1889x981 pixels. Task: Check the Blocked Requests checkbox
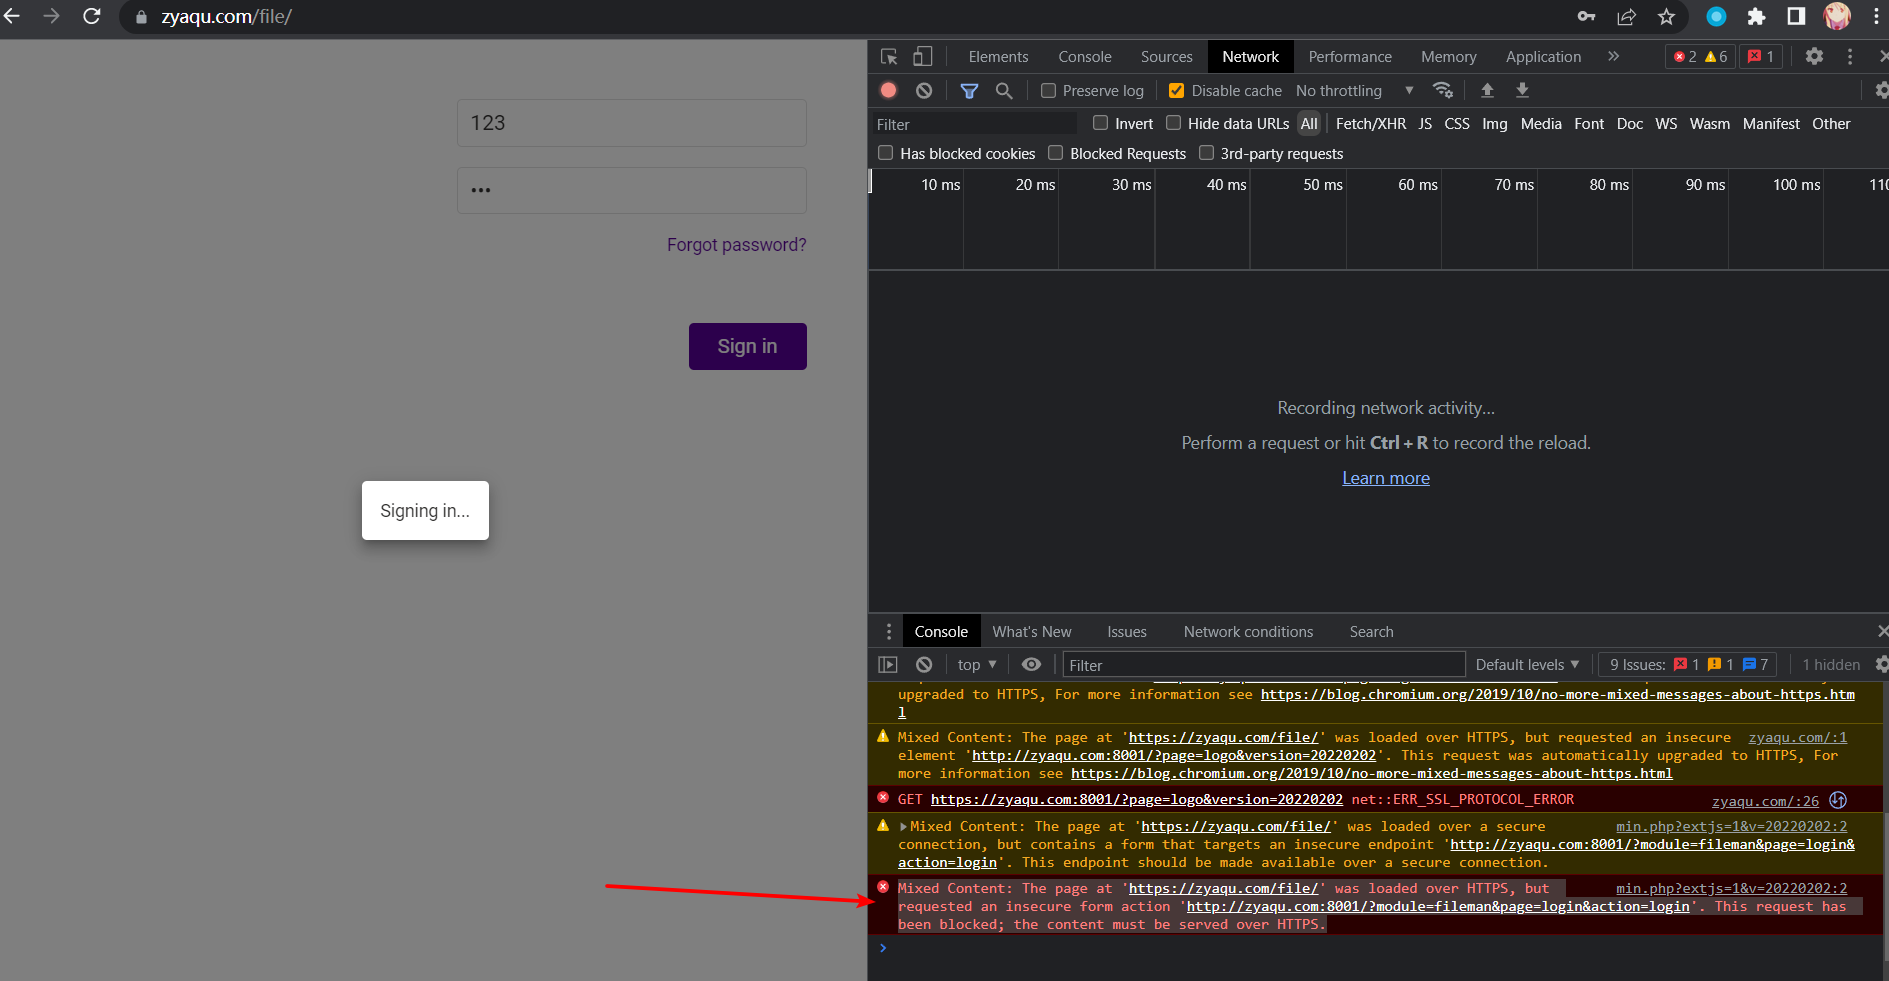point(1056,153)
